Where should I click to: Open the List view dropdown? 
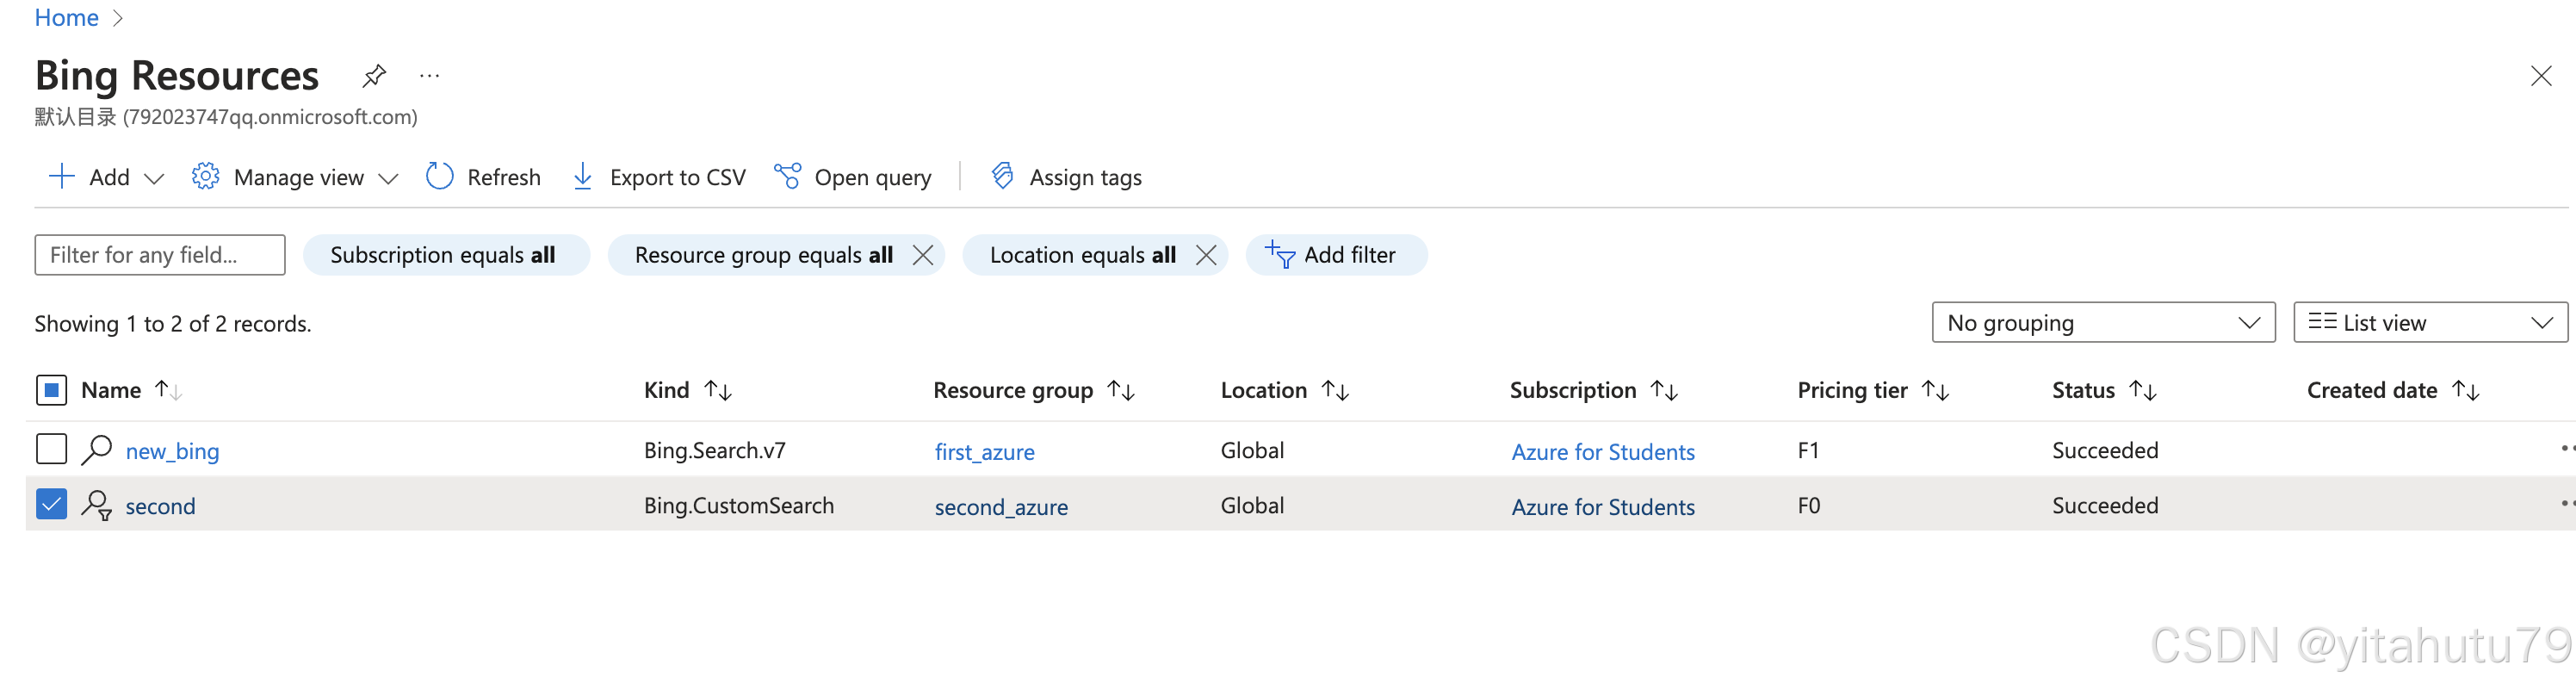2429,323
